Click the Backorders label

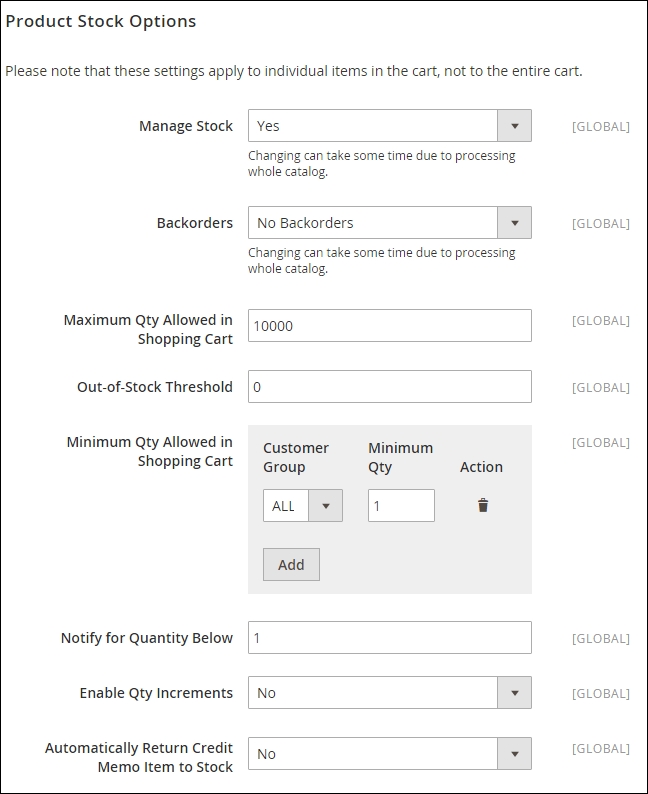point(195,223)
